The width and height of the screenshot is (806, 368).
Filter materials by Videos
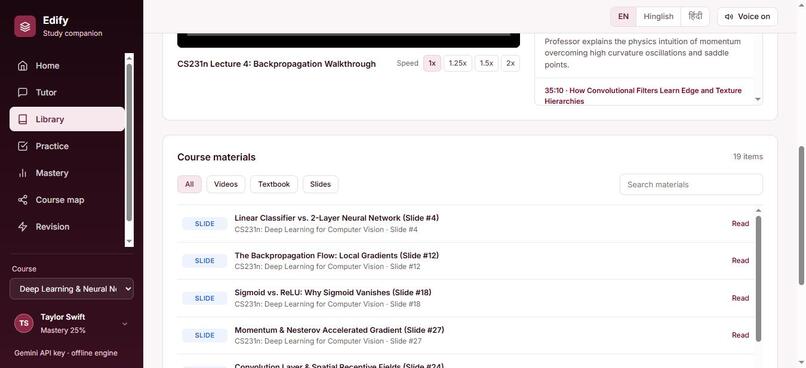click(x=226, y=184)
